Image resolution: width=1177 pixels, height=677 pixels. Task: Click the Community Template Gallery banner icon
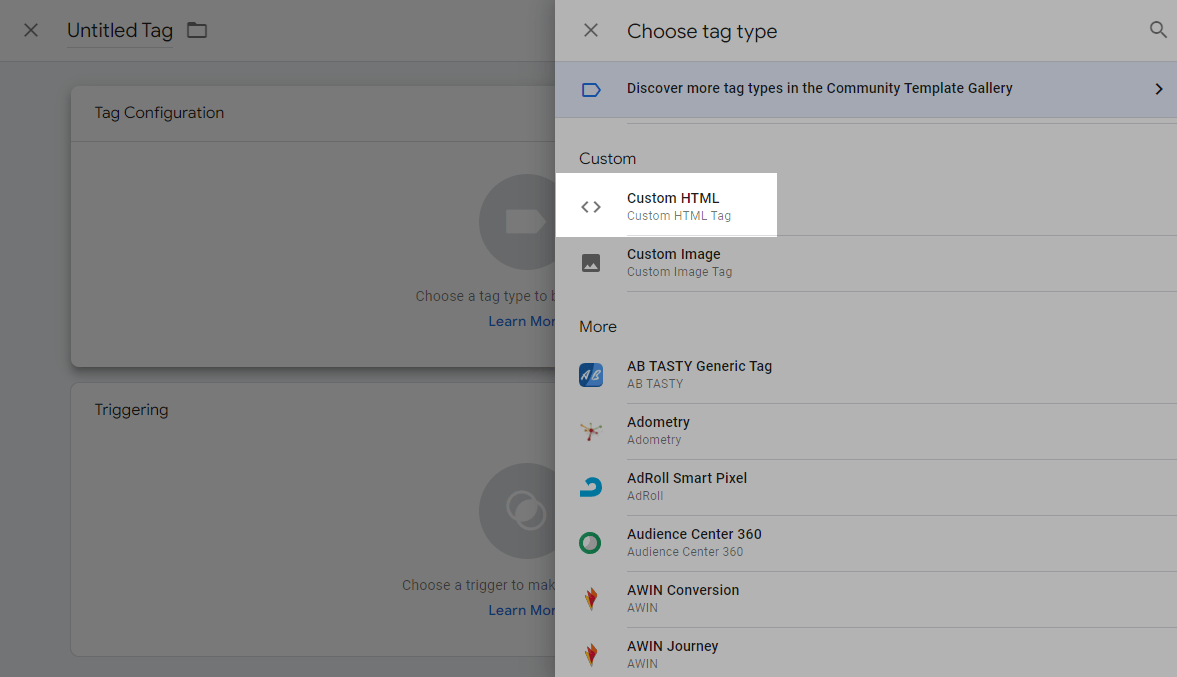click(591, 88)
